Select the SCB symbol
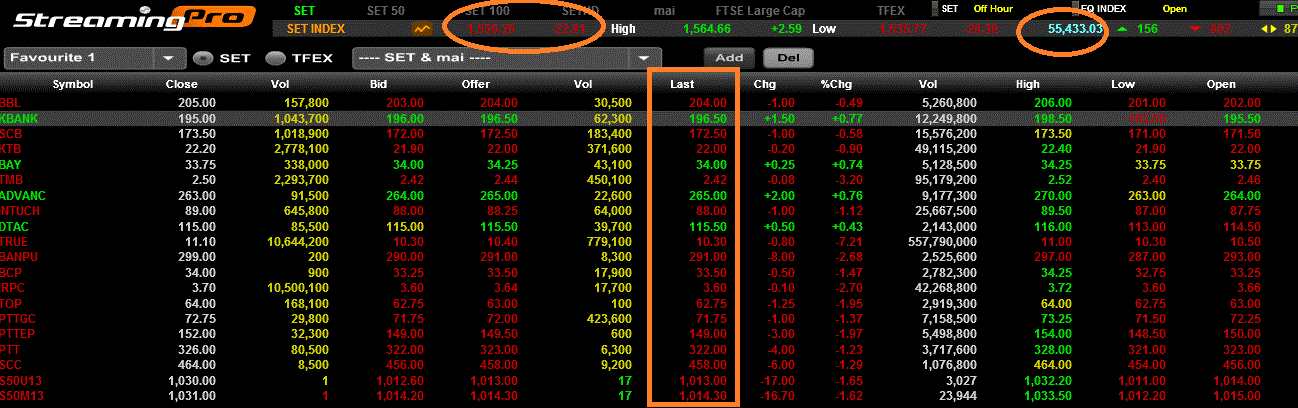Screen dimensions: 1298x408 (11, 133)
